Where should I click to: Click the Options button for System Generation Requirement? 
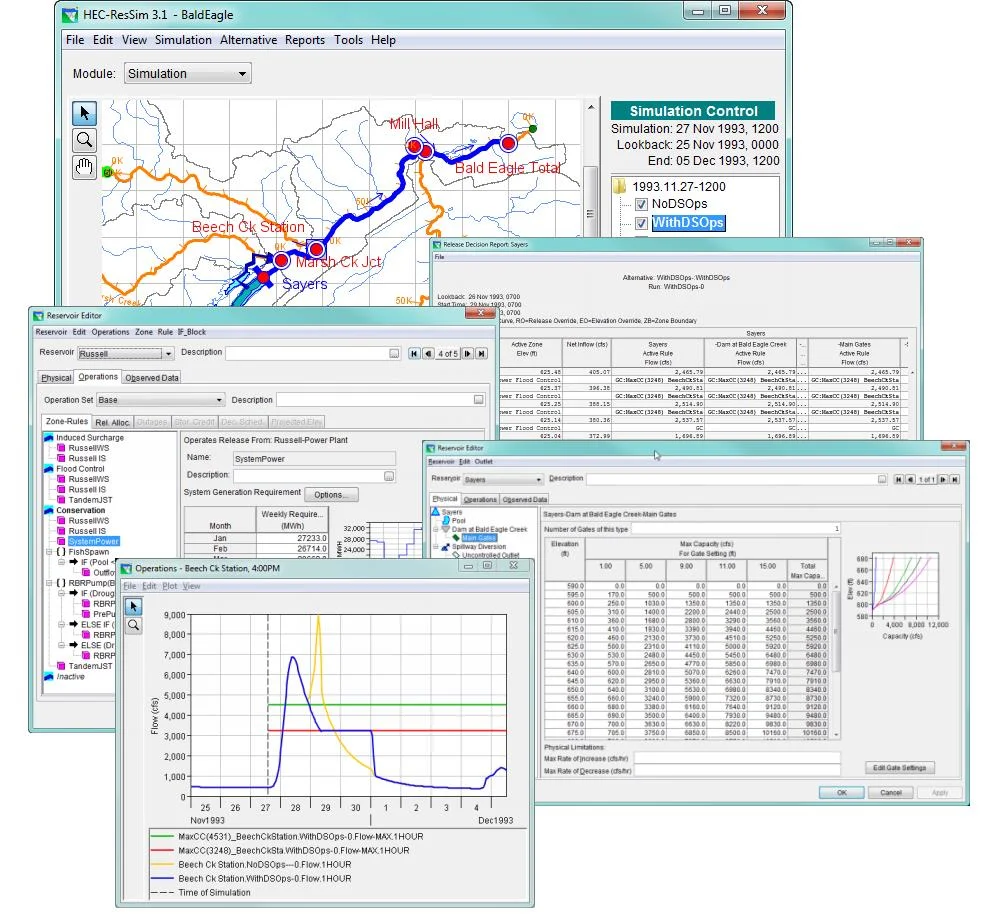tap(333, 494)
